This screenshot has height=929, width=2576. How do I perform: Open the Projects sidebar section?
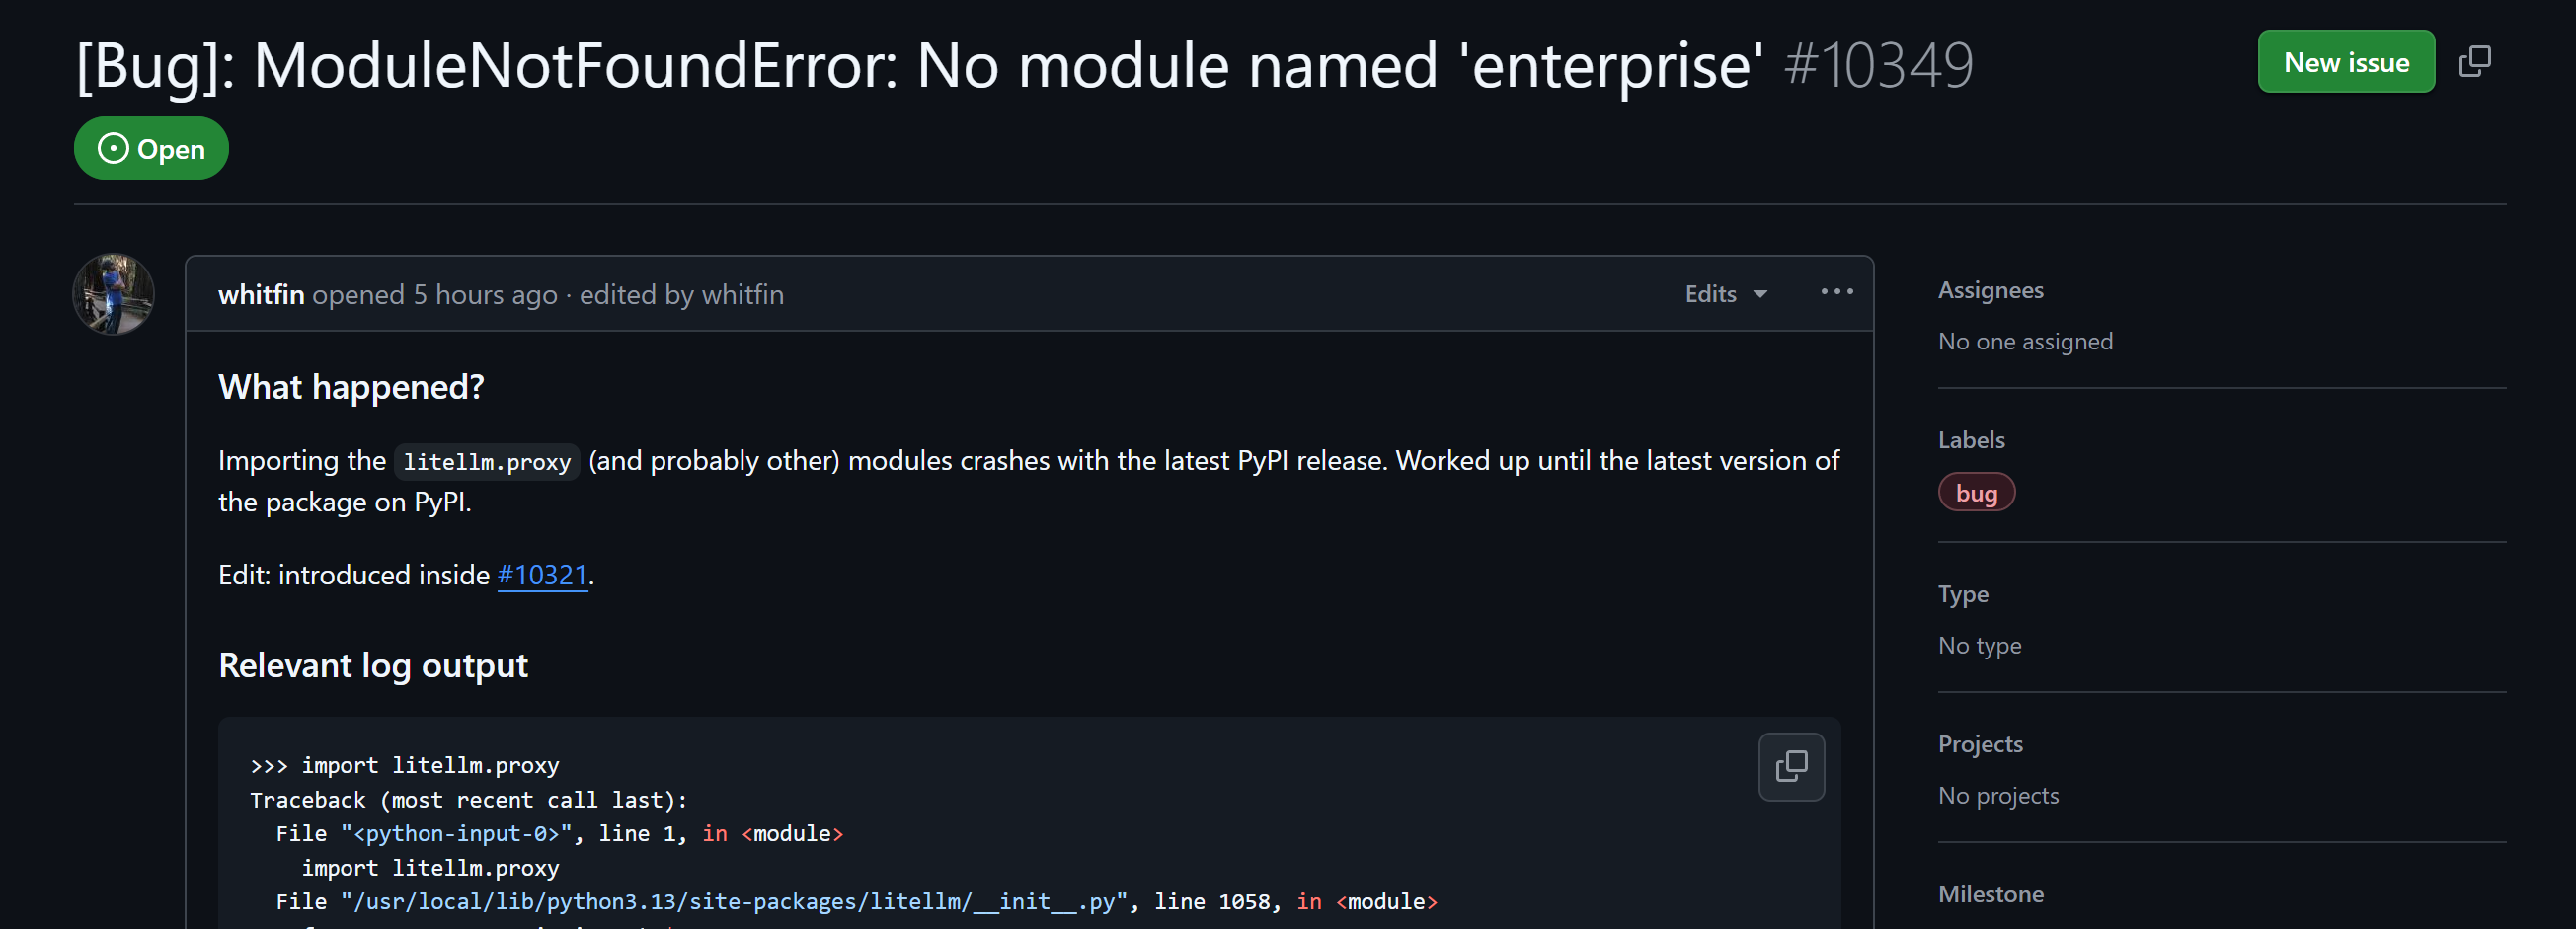tap(1980, 744)
